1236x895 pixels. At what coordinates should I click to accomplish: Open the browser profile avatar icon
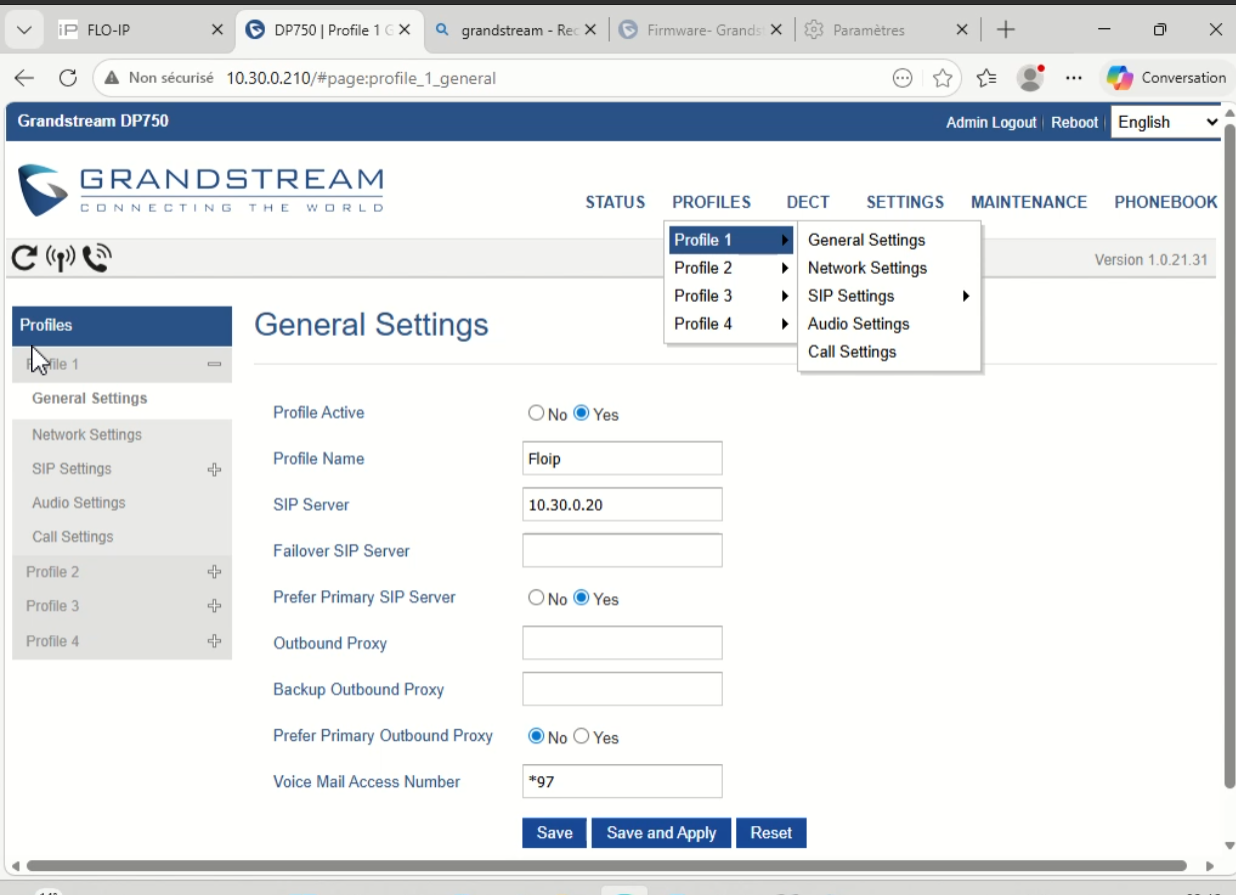click(x=1030, y=78)
